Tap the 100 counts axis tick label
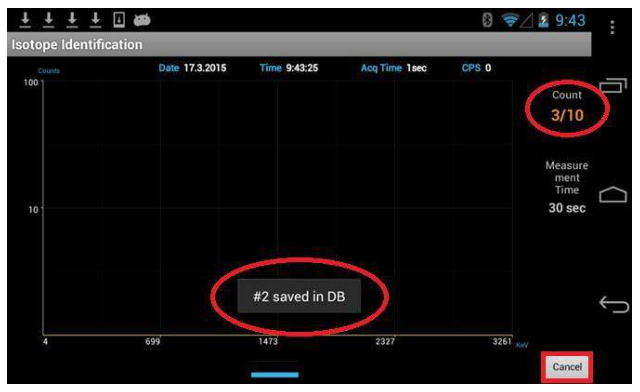 31,82
